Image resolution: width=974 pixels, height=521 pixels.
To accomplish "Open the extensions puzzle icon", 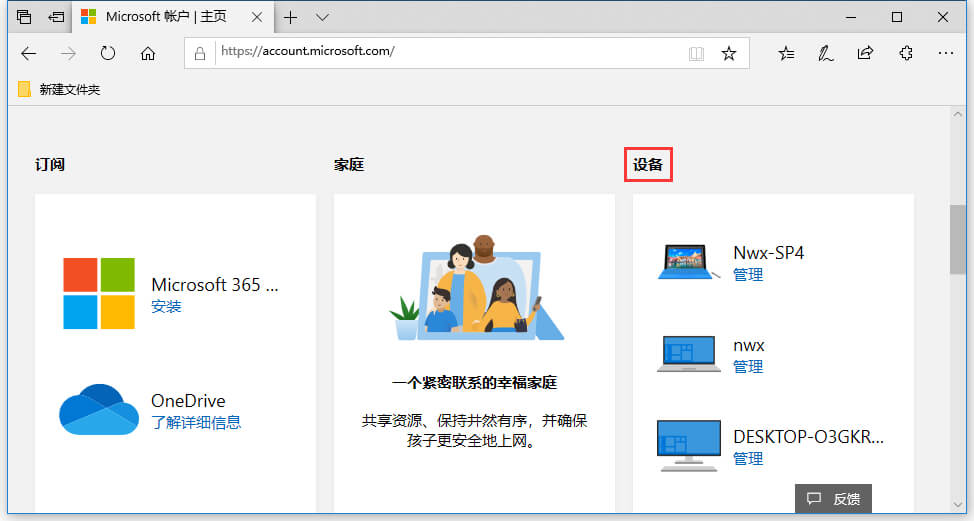I will [x=906, y=53].
